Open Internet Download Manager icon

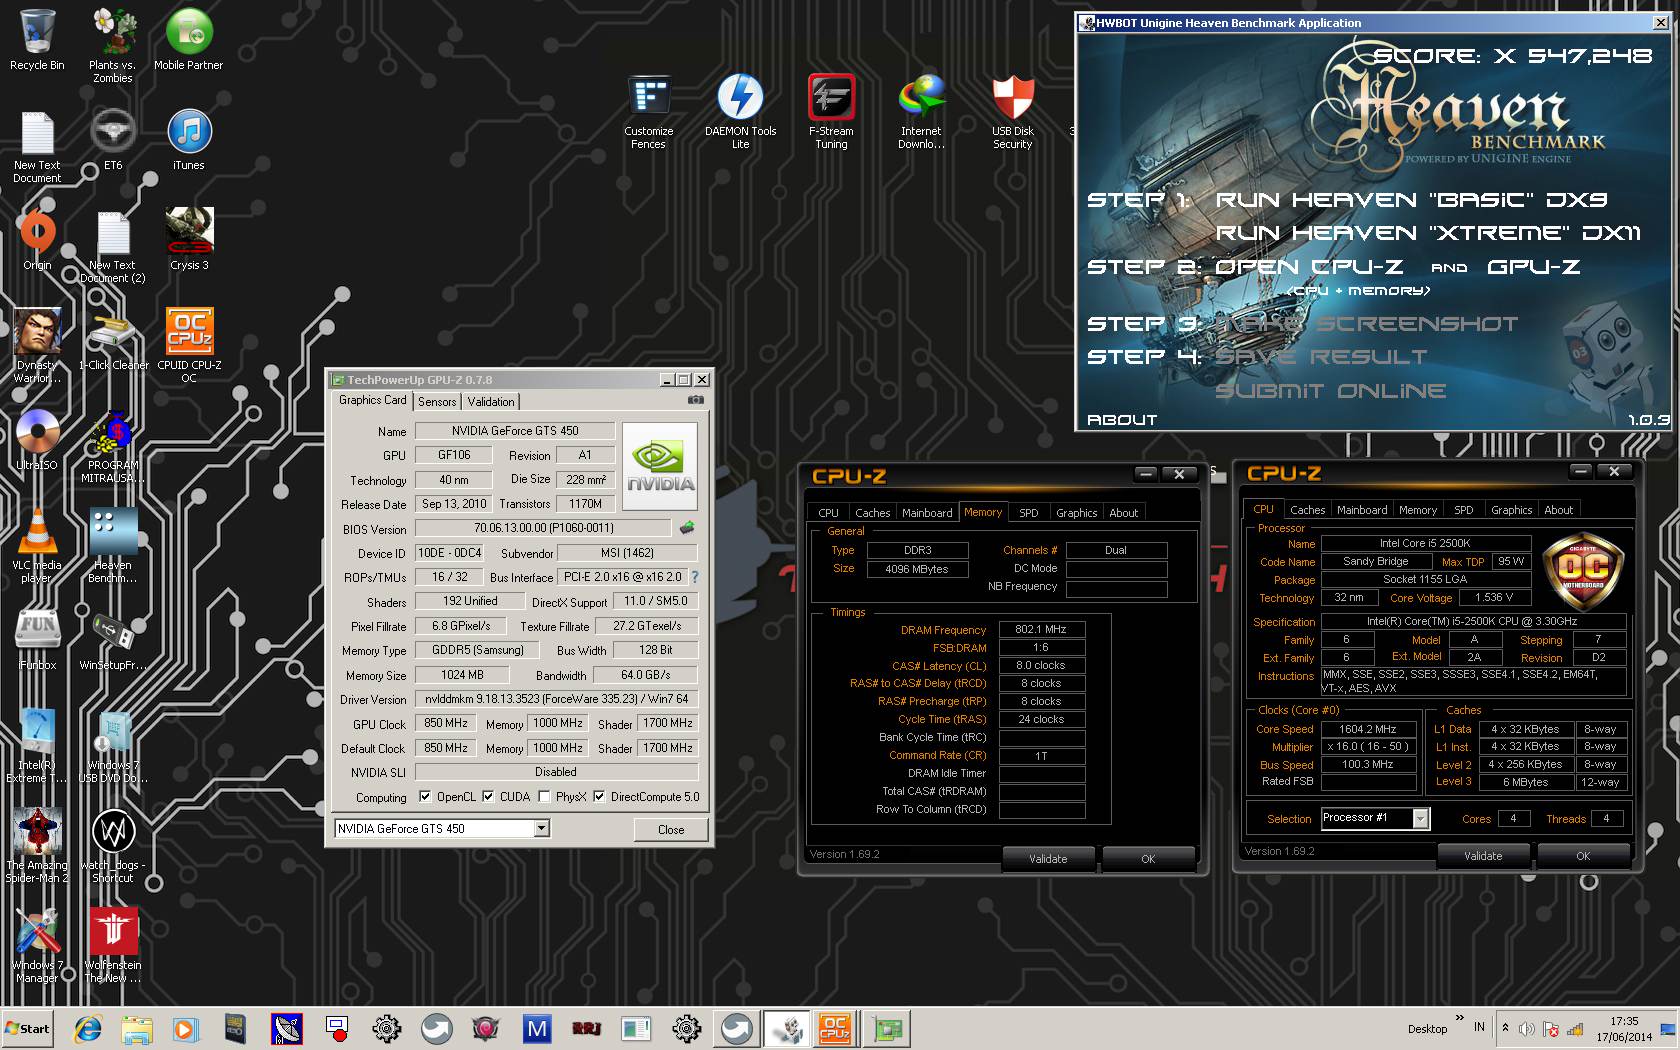(921, 111)
